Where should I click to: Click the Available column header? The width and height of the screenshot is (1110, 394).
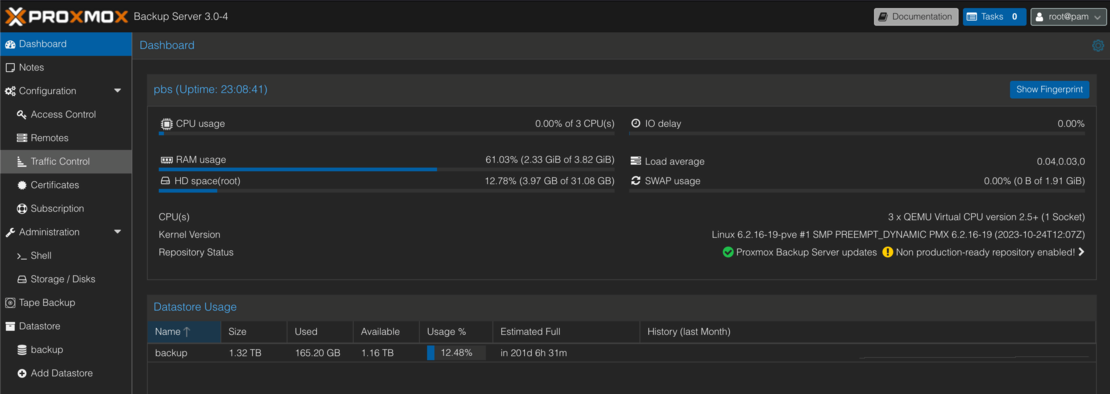[385, 331]
